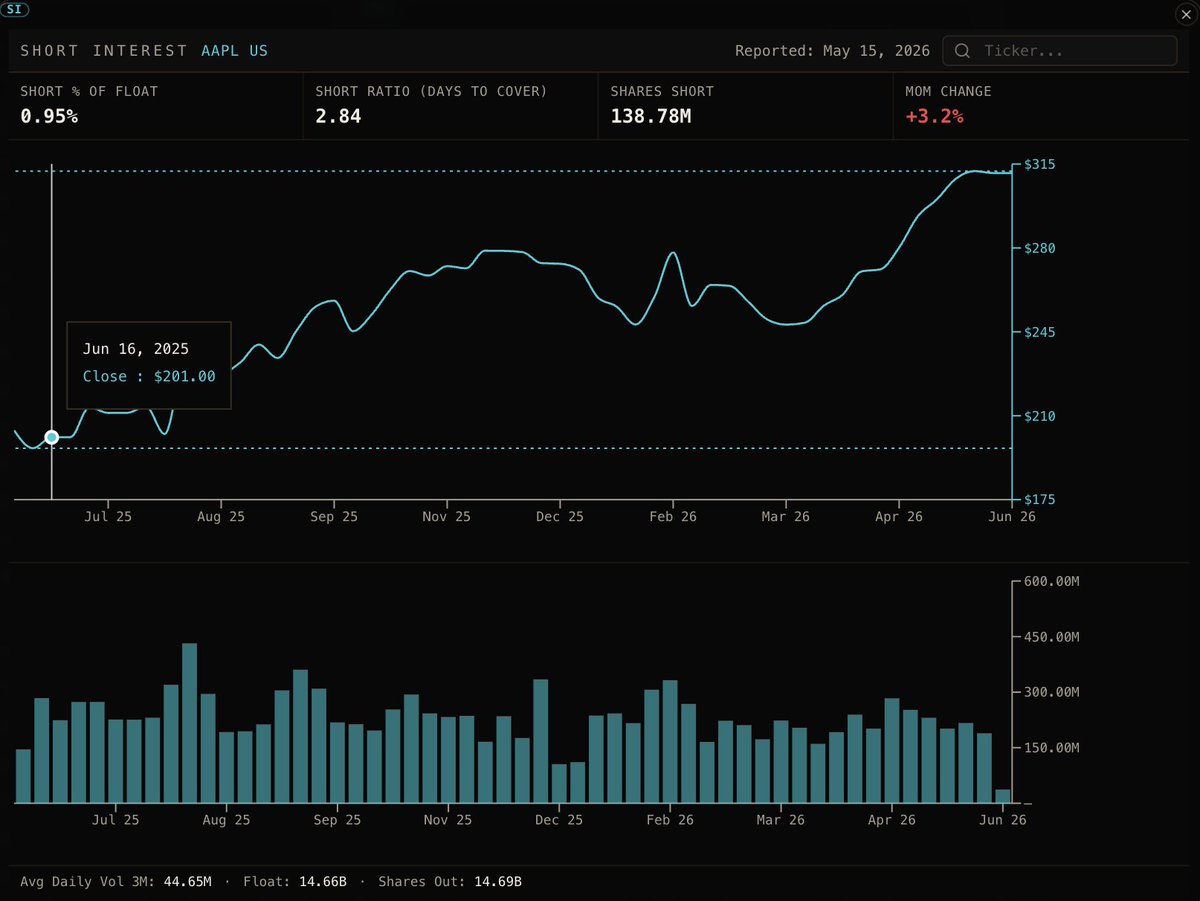Select the shares short value 138.78M
1200x901 pixels.
tap(651, 116)
